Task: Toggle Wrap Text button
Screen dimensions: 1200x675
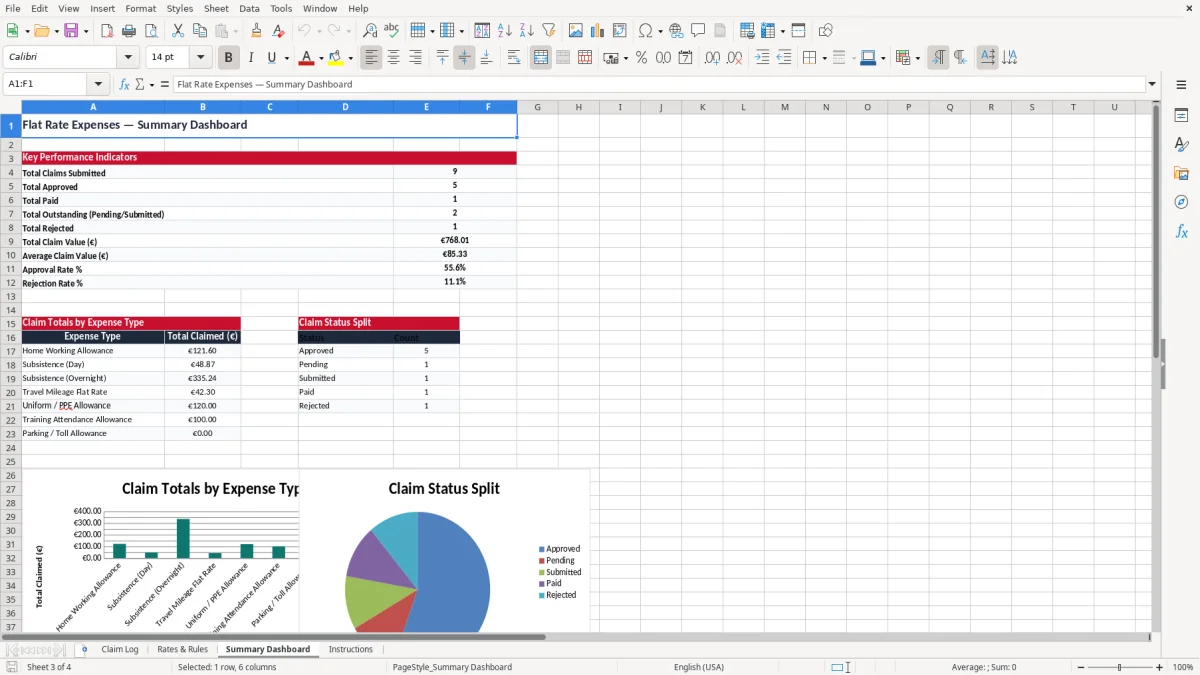Action: click(514, 58)
